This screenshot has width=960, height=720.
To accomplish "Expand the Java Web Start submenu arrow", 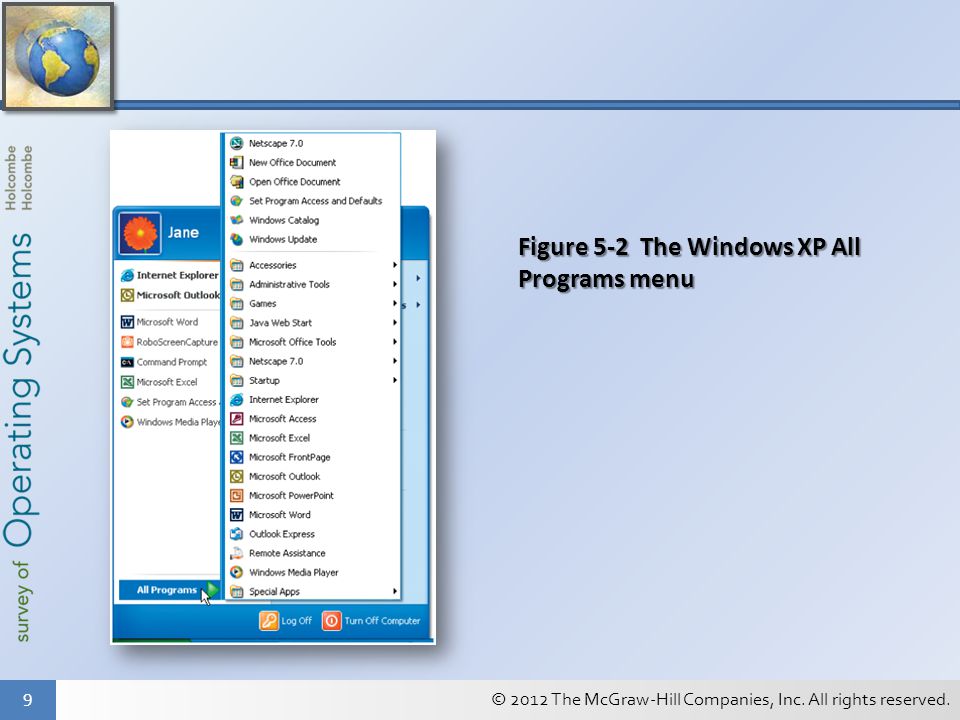I will pyautogui.click(x=395, y=323).
